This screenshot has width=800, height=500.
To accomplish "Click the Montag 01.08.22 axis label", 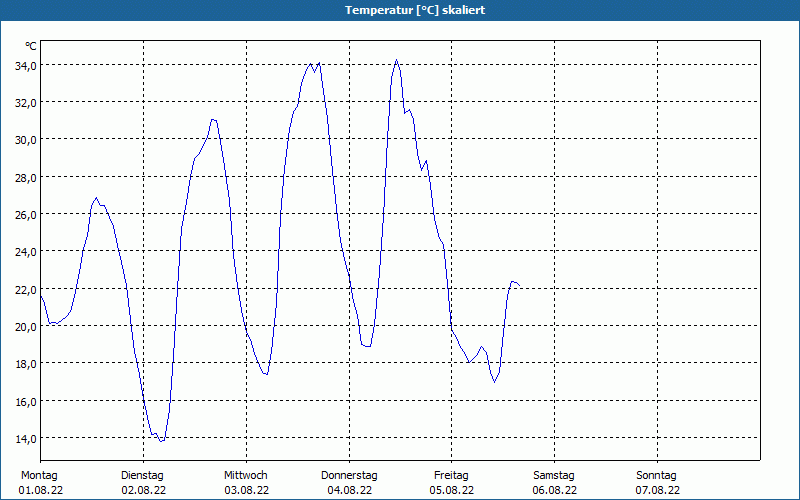I will point(40,483).
